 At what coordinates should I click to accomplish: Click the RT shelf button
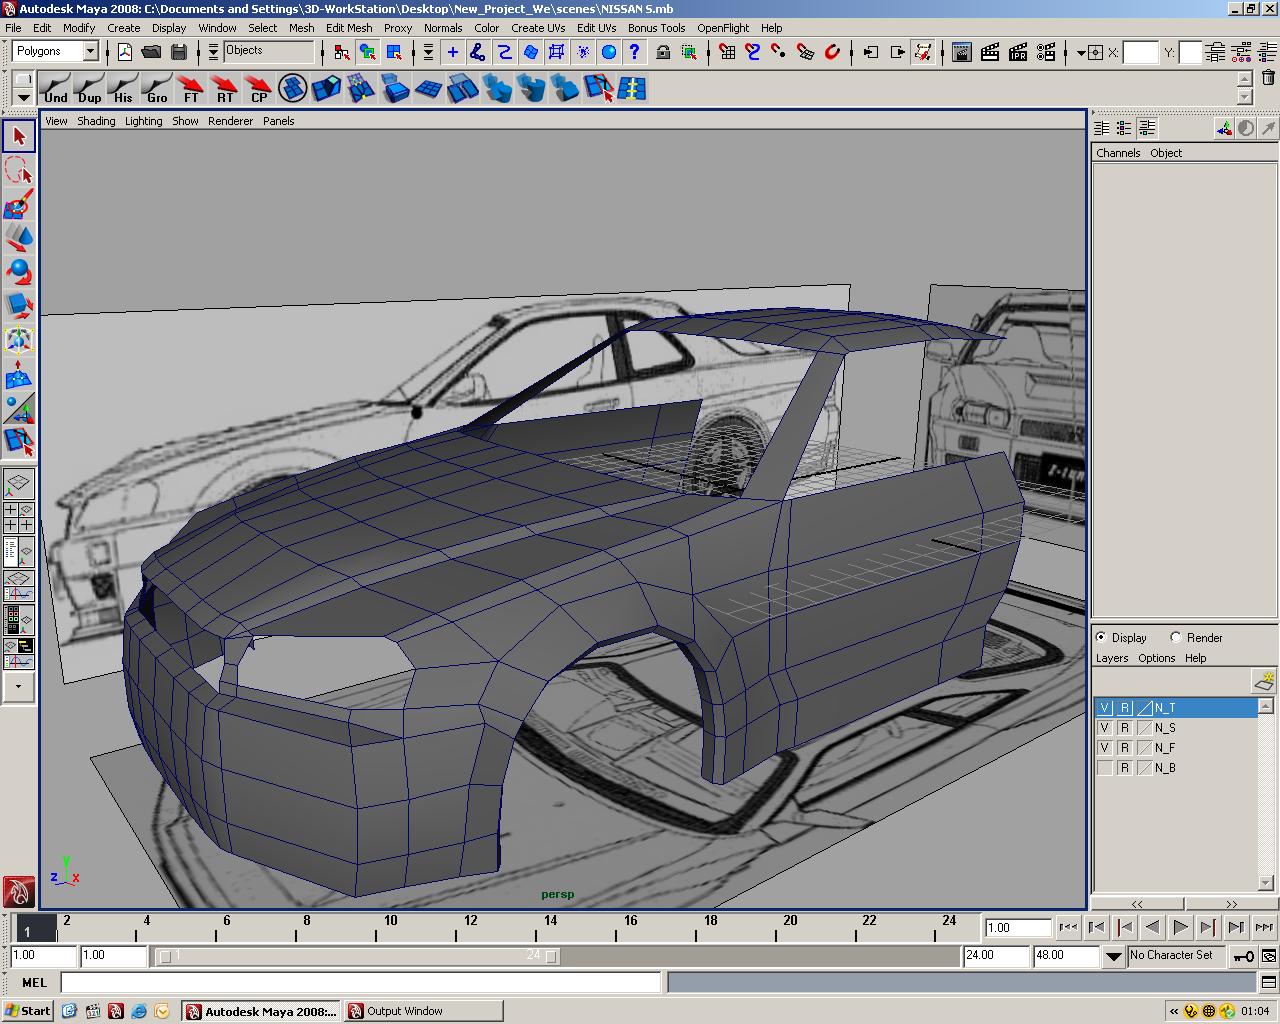(x=225, y=89)
